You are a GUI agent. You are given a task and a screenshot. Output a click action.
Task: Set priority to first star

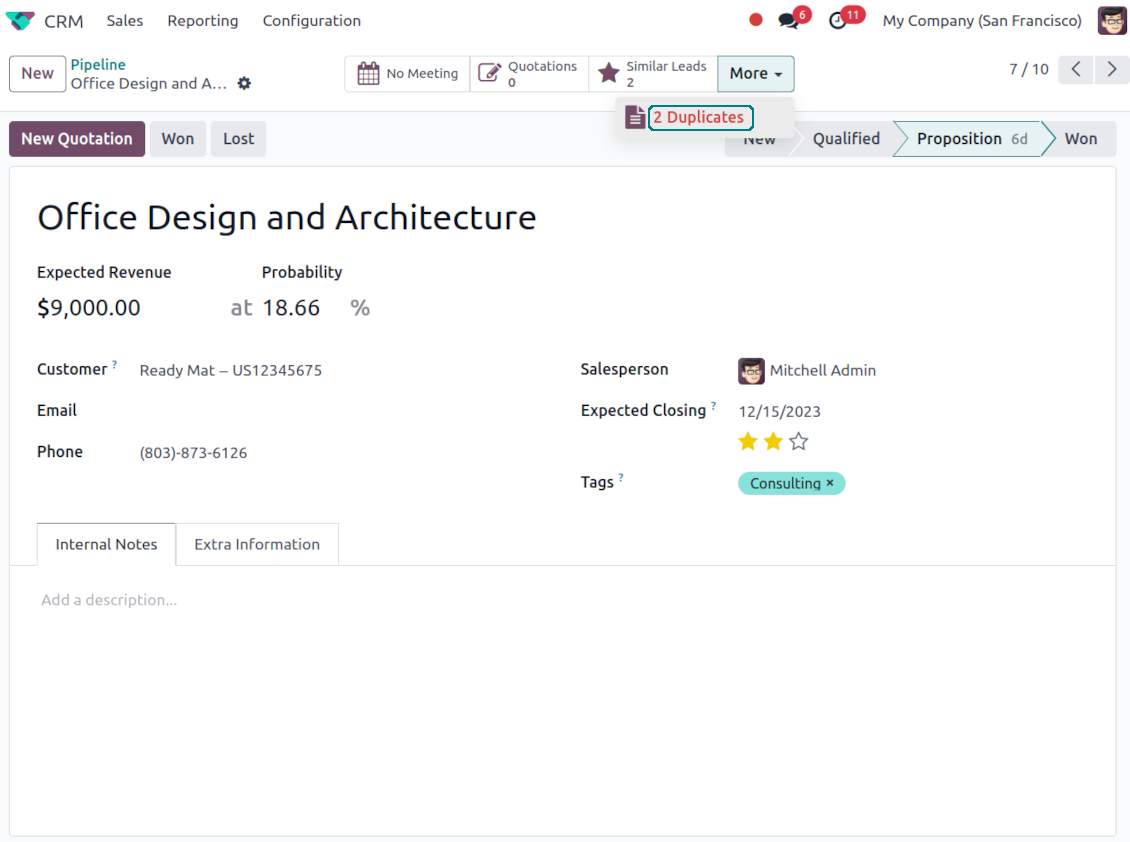pos(748,442)
